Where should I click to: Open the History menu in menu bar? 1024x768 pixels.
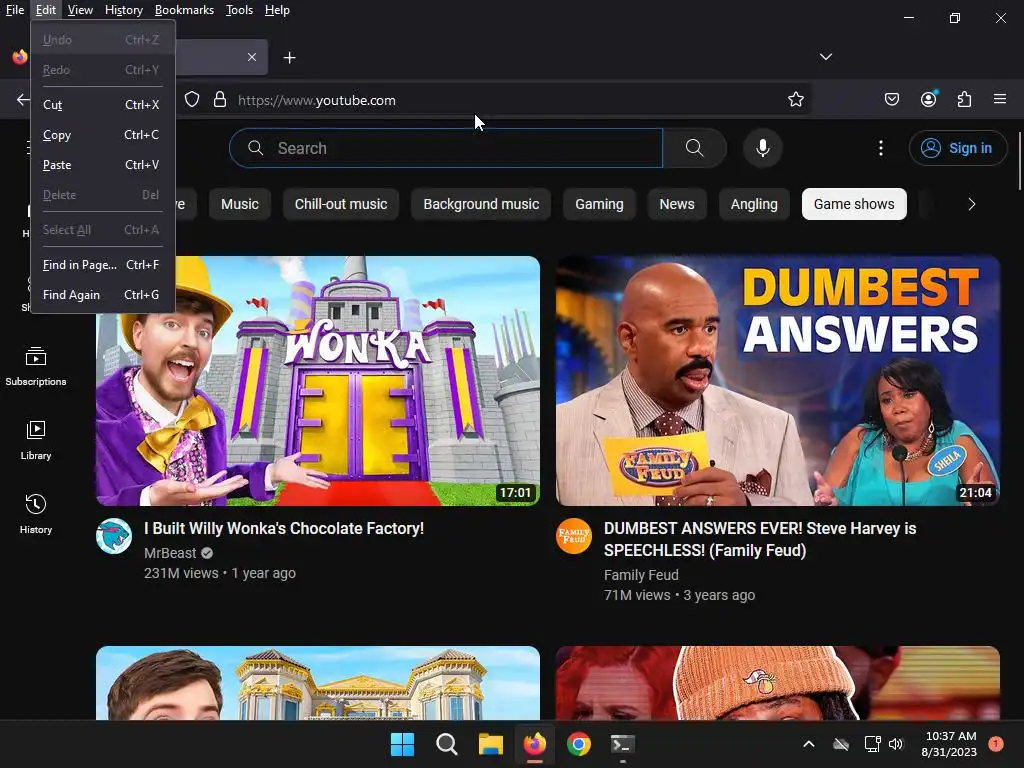pos(123,10)
